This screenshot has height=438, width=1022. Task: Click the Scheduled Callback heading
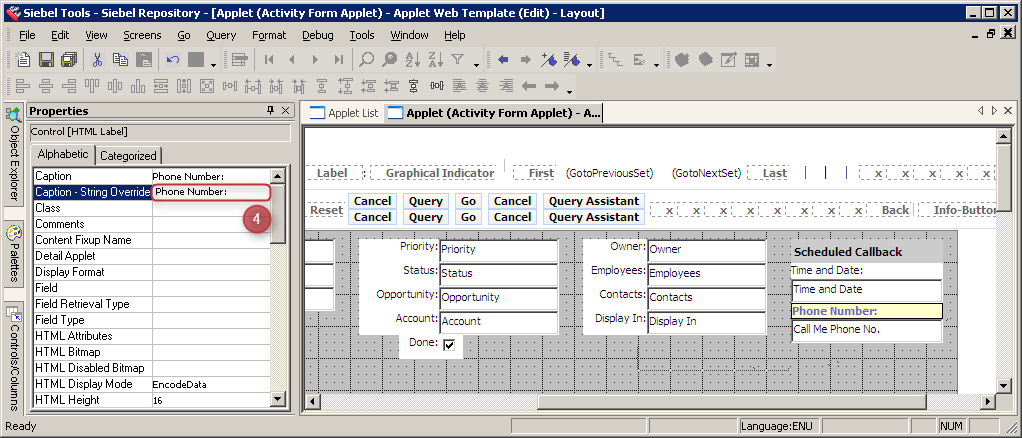(x=847, y=252)
